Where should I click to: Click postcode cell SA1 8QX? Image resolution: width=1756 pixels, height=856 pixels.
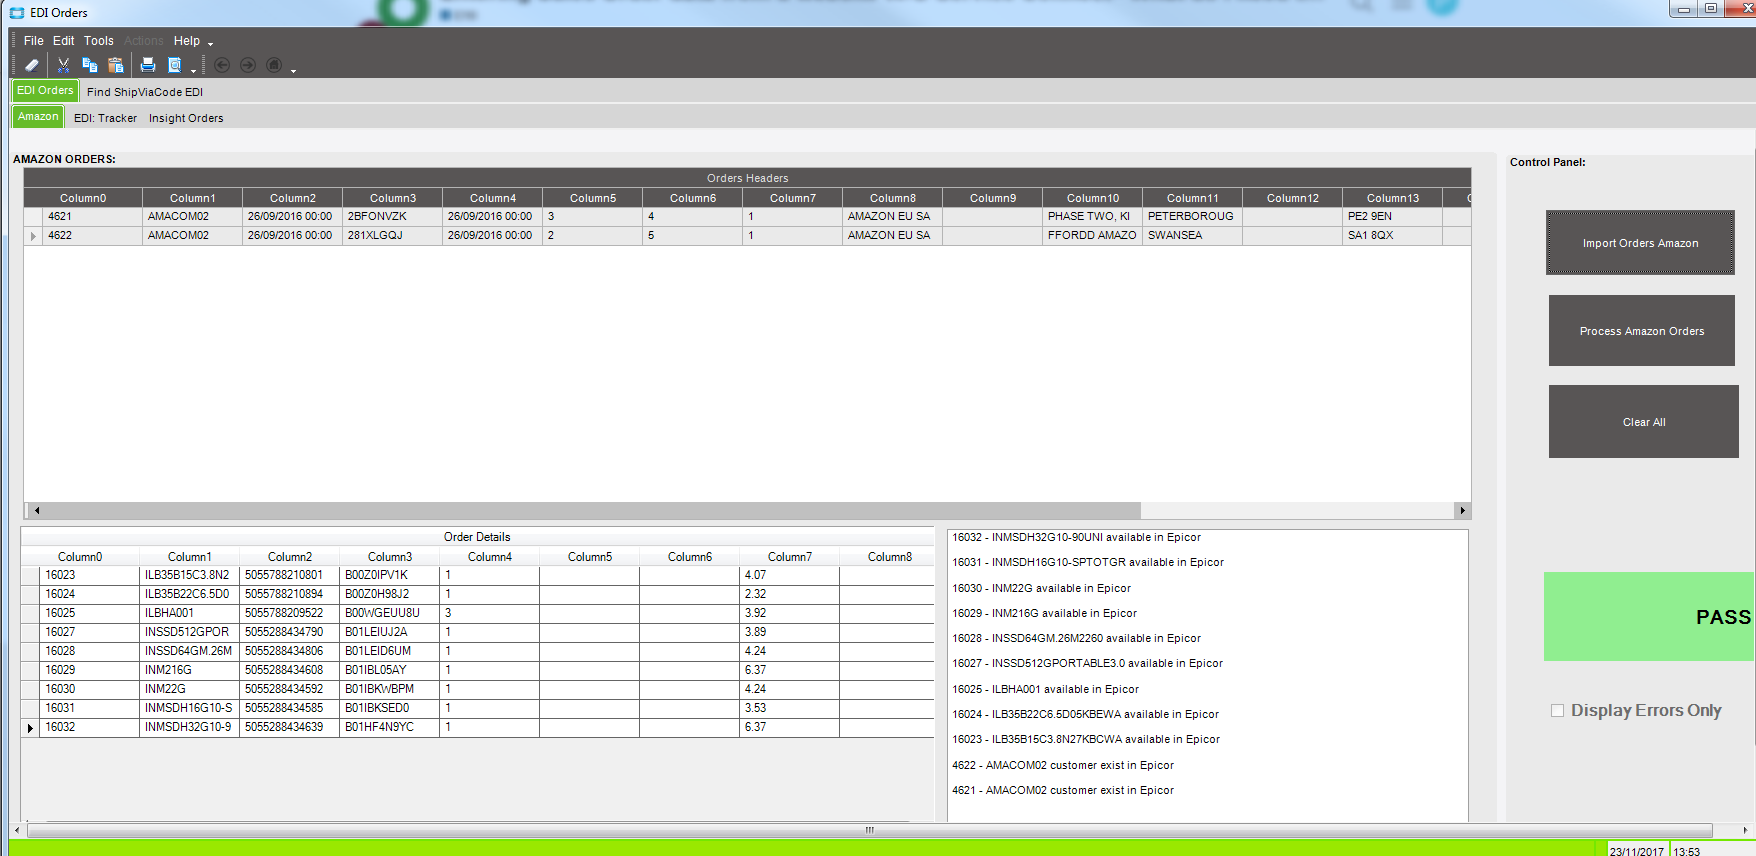(1393, 236)
